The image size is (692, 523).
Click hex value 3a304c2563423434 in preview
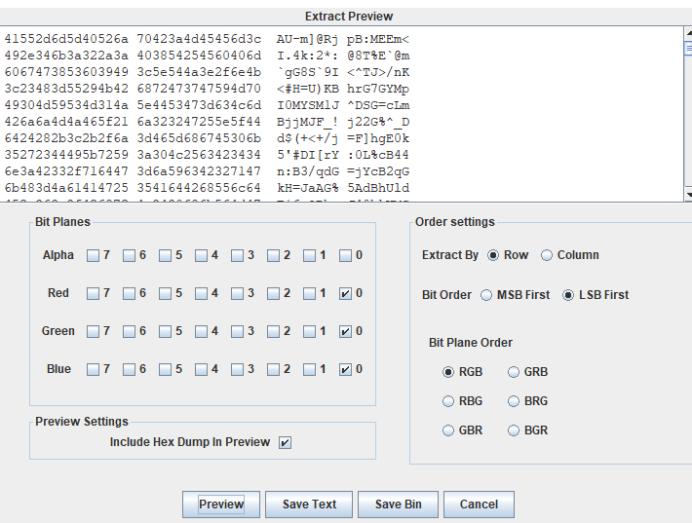(x=199, y=155)
